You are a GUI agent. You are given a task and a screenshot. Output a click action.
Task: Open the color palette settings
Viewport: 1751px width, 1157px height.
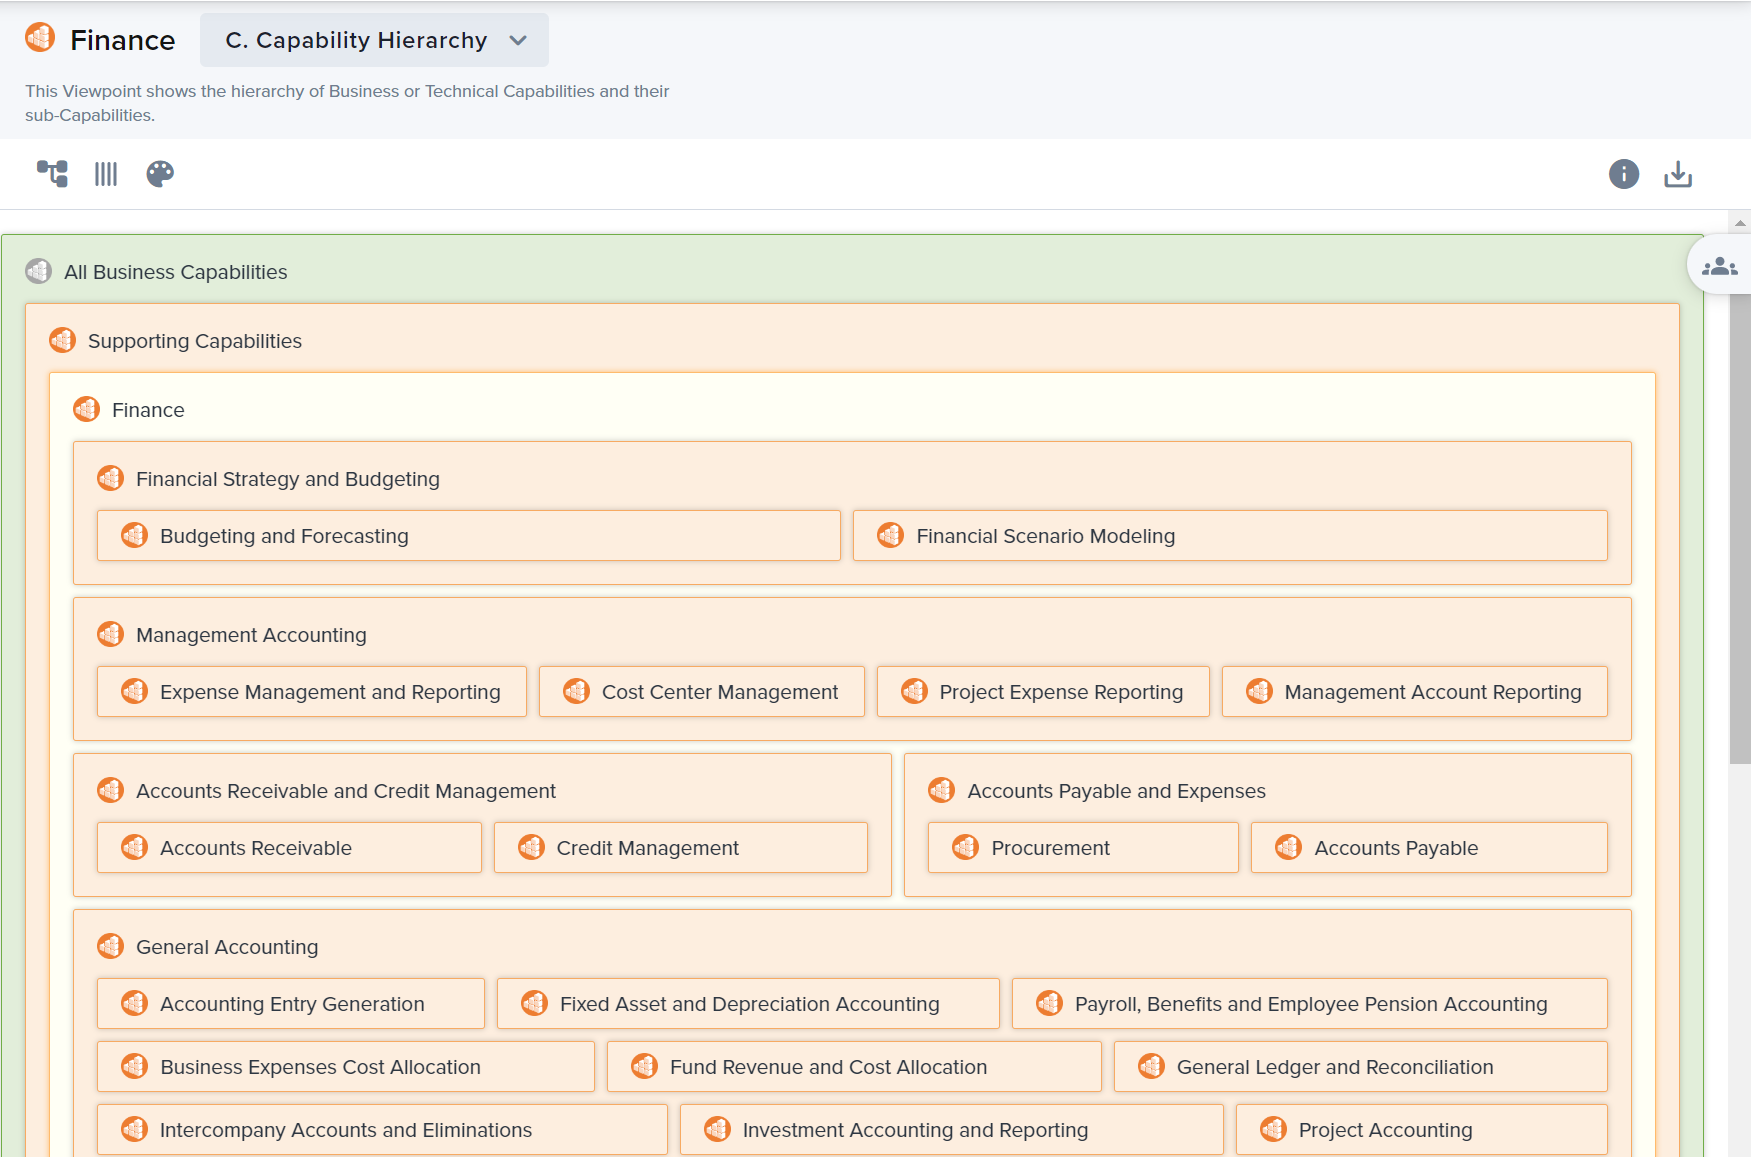[x=160, y=173]
